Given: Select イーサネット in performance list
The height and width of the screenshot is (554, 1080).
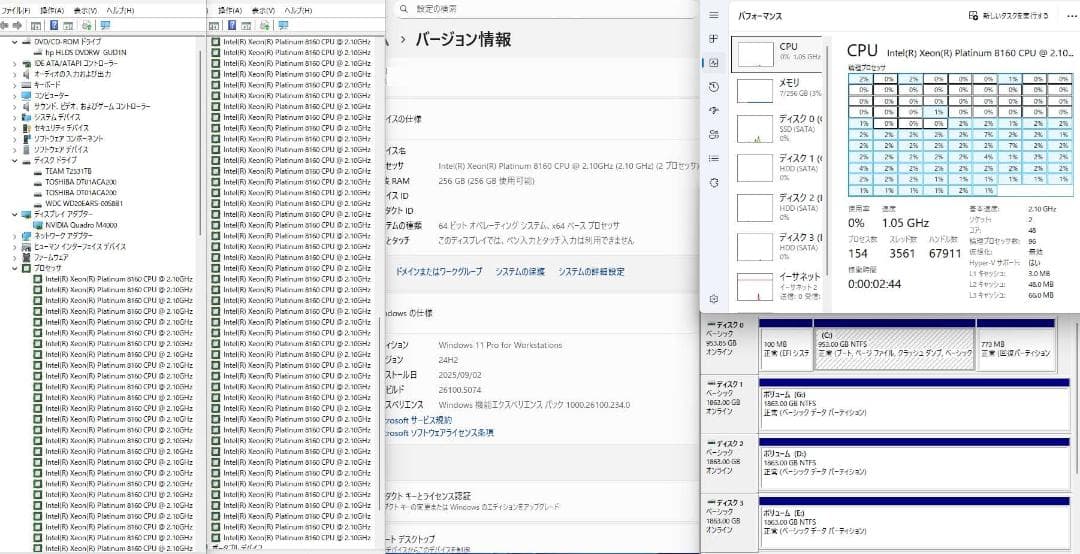Looking at the screenshot, I should click(779, 287).
